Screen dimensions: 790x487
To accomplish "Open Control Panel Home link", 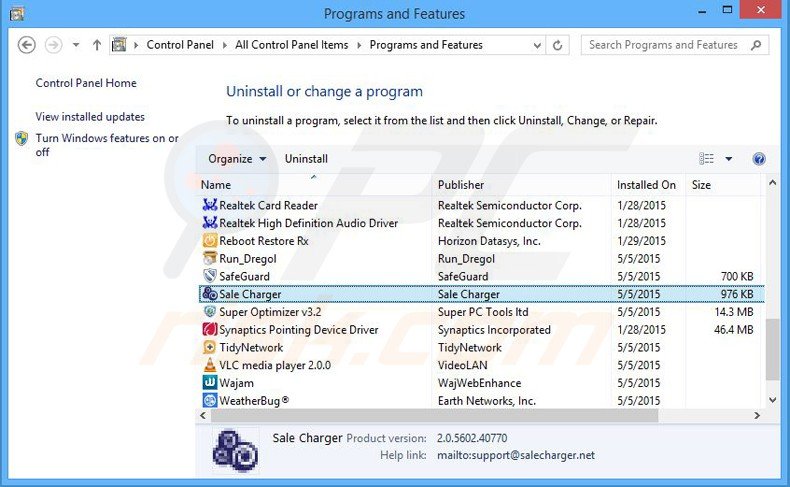I will coord(86,83).
